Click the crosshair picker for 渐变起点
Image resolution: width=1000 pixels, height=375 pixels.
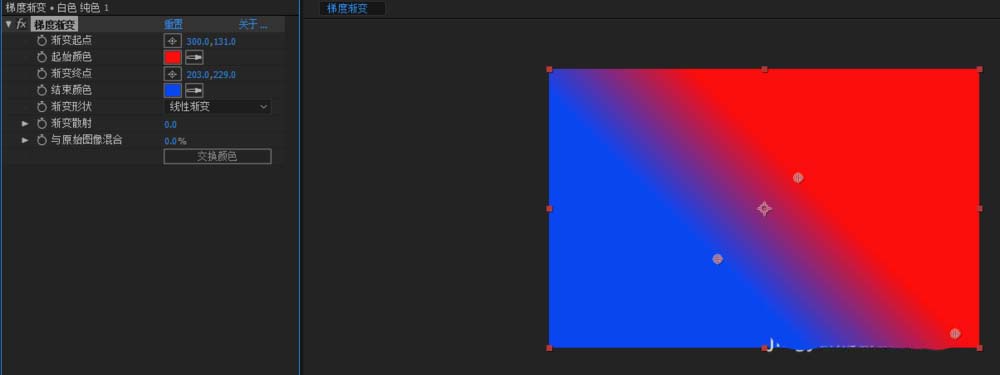(172, 41)
